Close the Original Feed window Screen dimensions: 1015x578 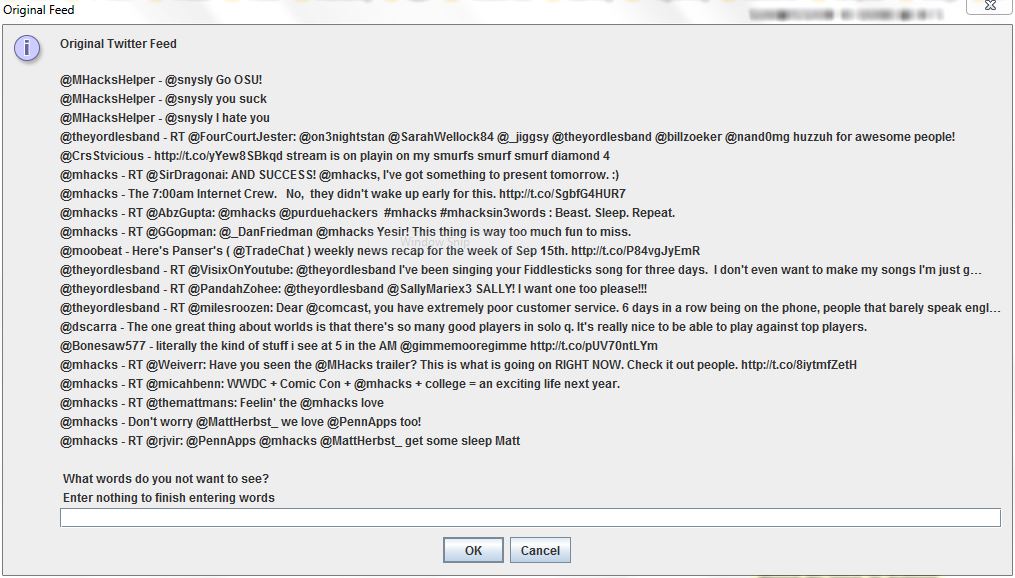tap(990, 6)
